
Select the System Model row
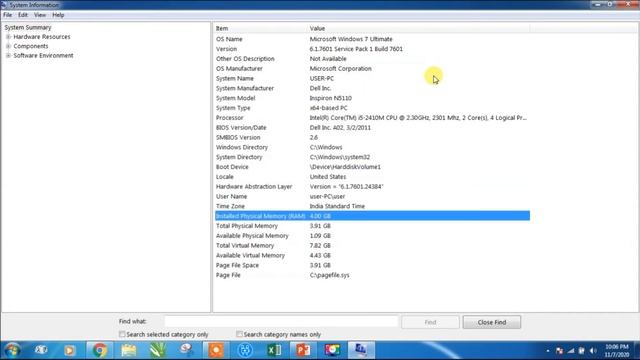click(x=372, y=98)
